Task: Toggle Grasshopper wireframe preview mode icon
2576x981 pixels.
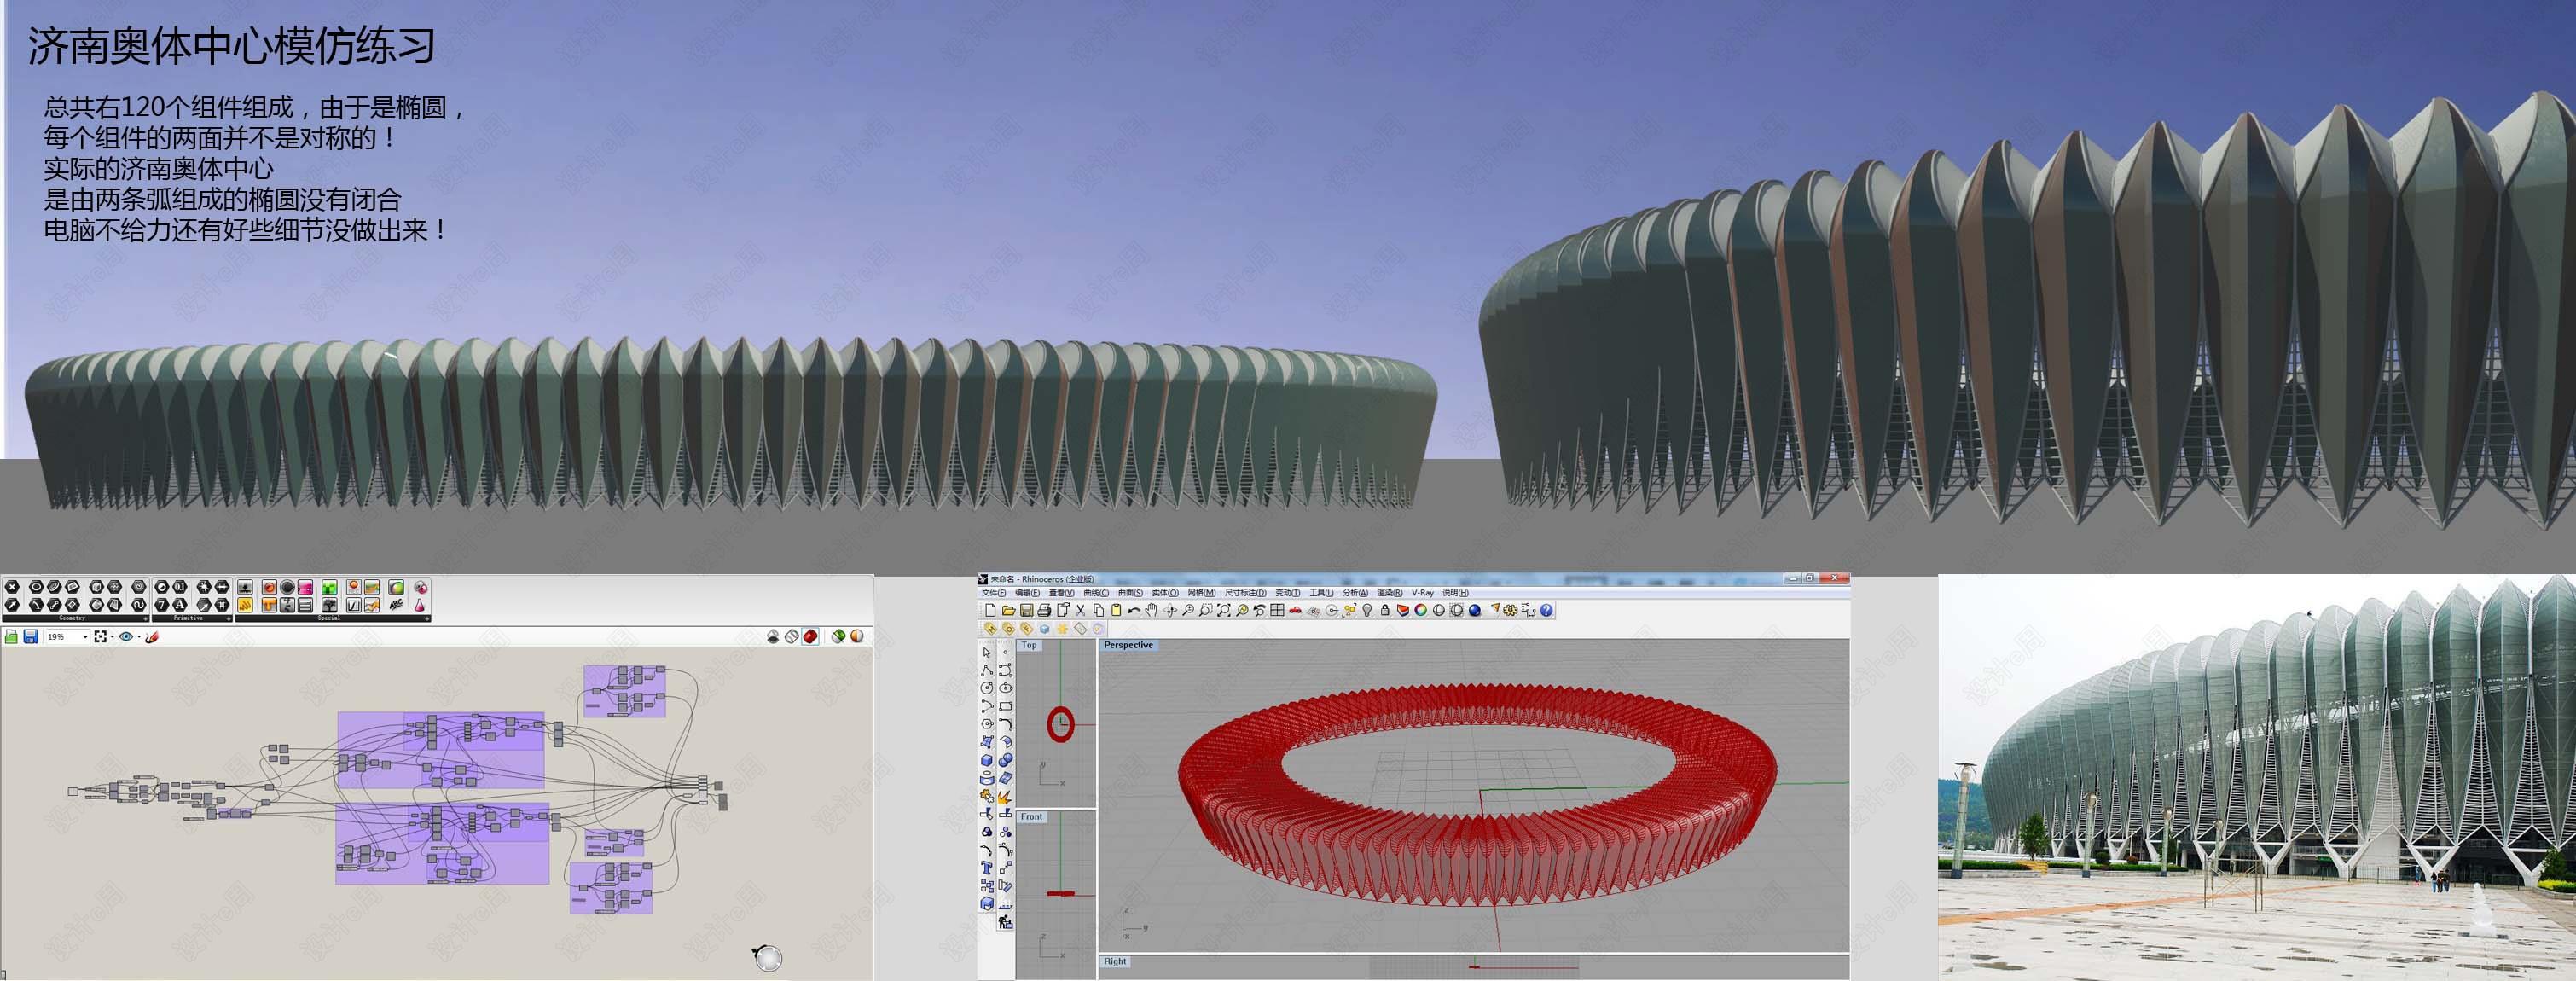Action: (x=792, y=636)
